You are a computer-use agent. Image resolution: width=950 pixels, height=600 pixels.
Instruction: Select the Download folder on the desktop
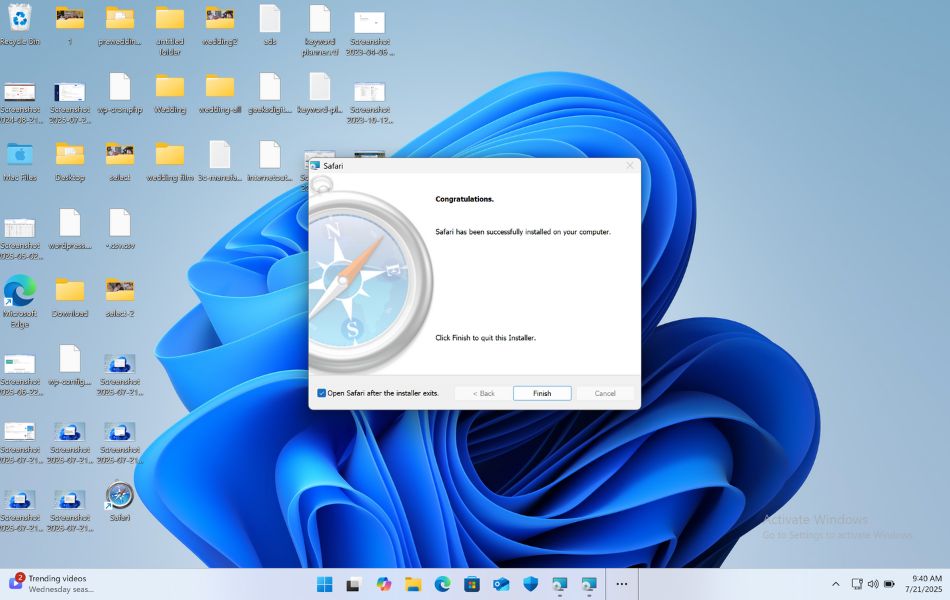coord(70,291)
